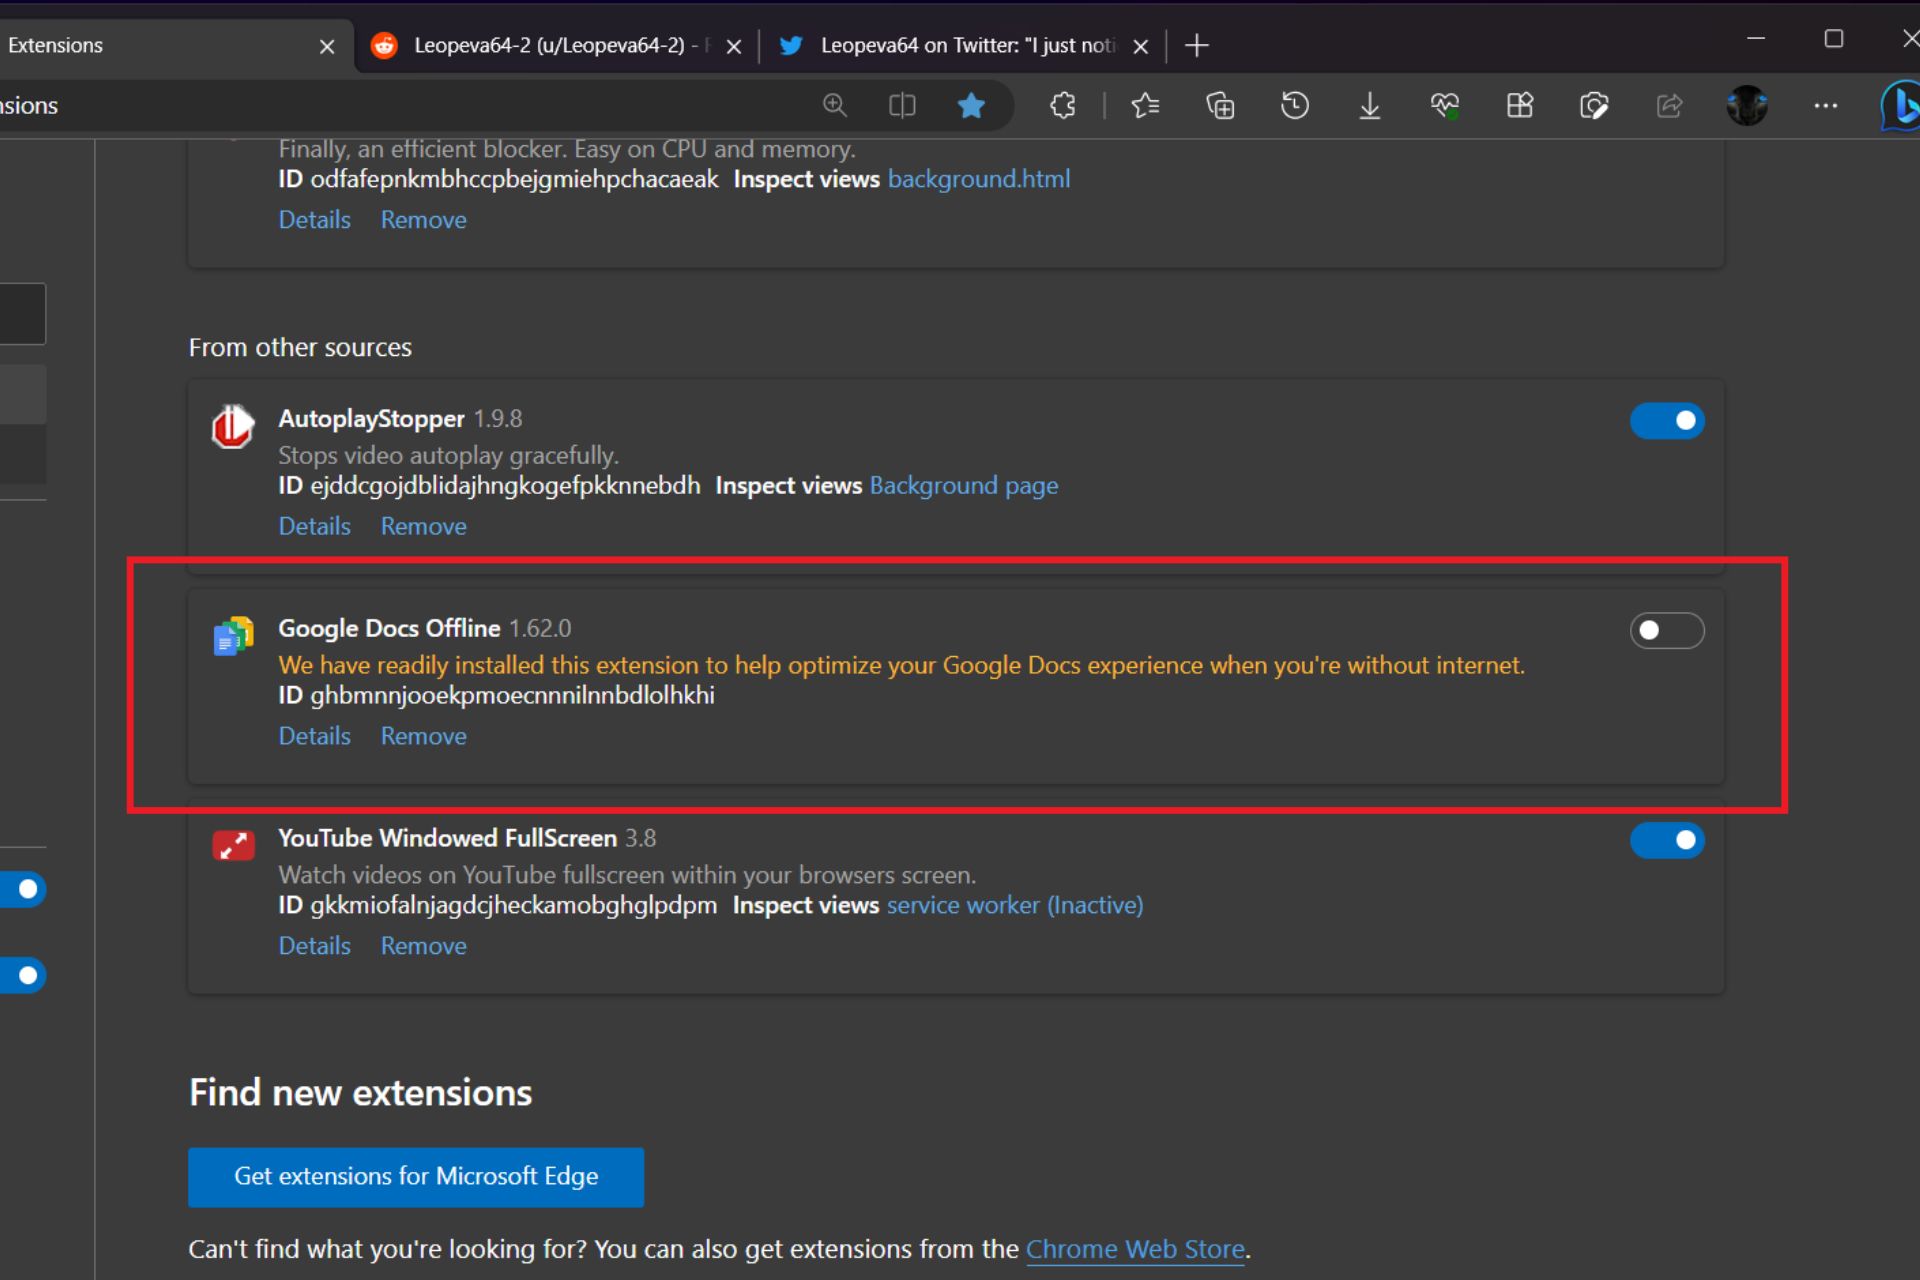
Task: Open the background.html inspect view link
Action: pyautogui.click(x=979, y=179)
